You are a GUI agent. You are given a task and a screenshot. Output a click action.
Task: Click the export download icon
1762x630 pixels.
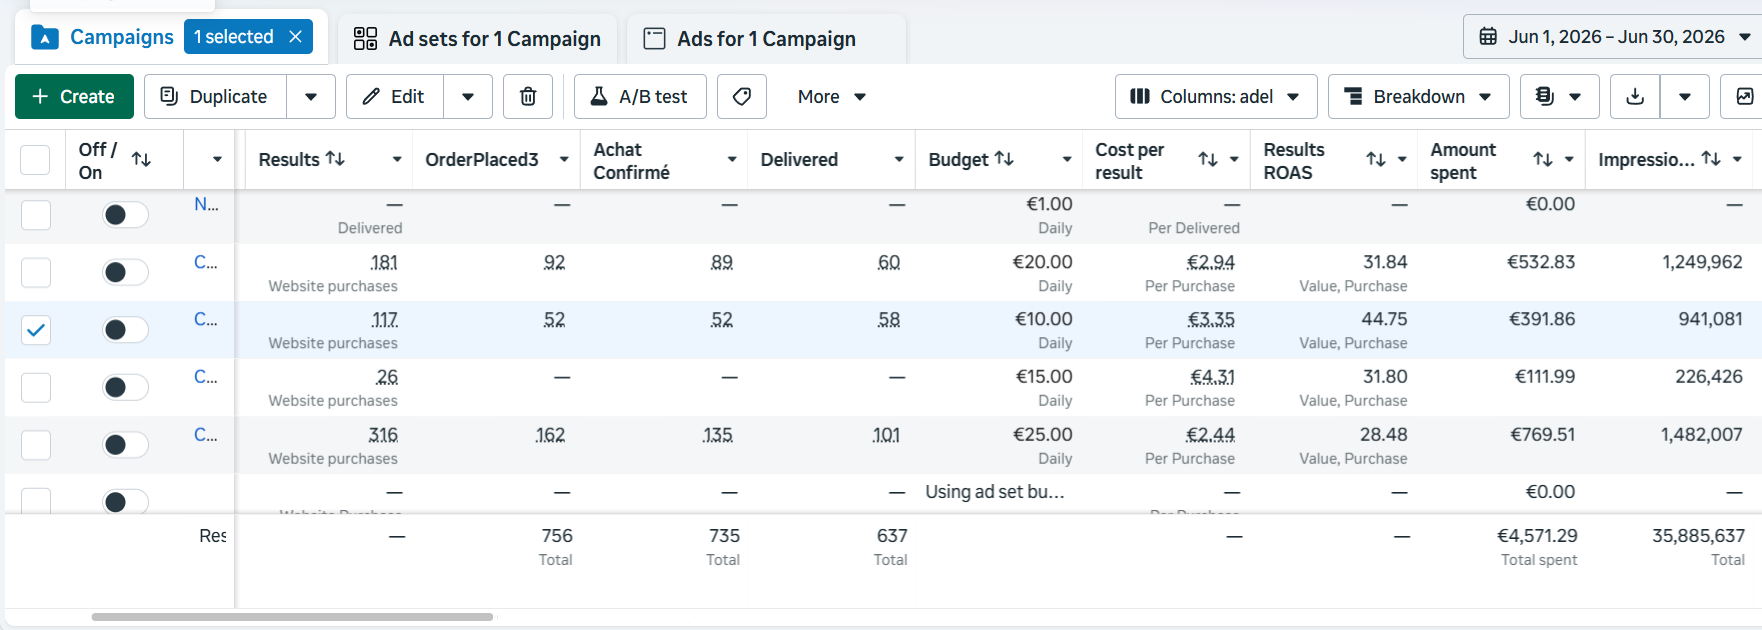tap(1635, 97)
